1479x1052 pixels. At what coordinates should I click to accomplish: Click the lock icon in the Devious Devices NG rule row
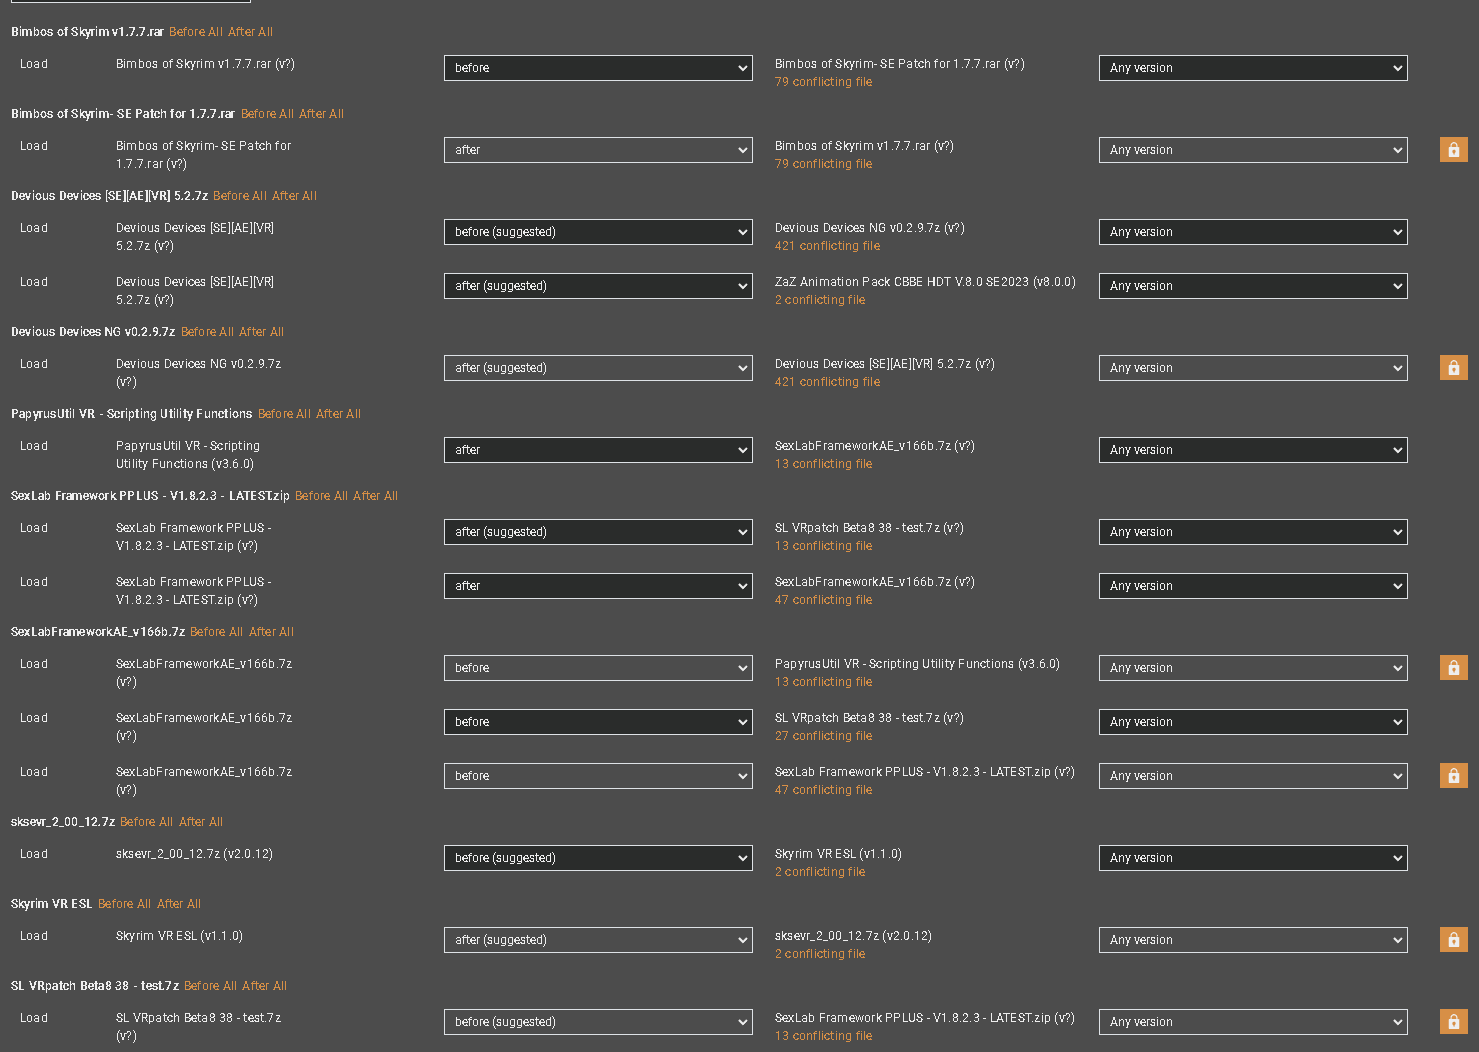[1453, 368]
